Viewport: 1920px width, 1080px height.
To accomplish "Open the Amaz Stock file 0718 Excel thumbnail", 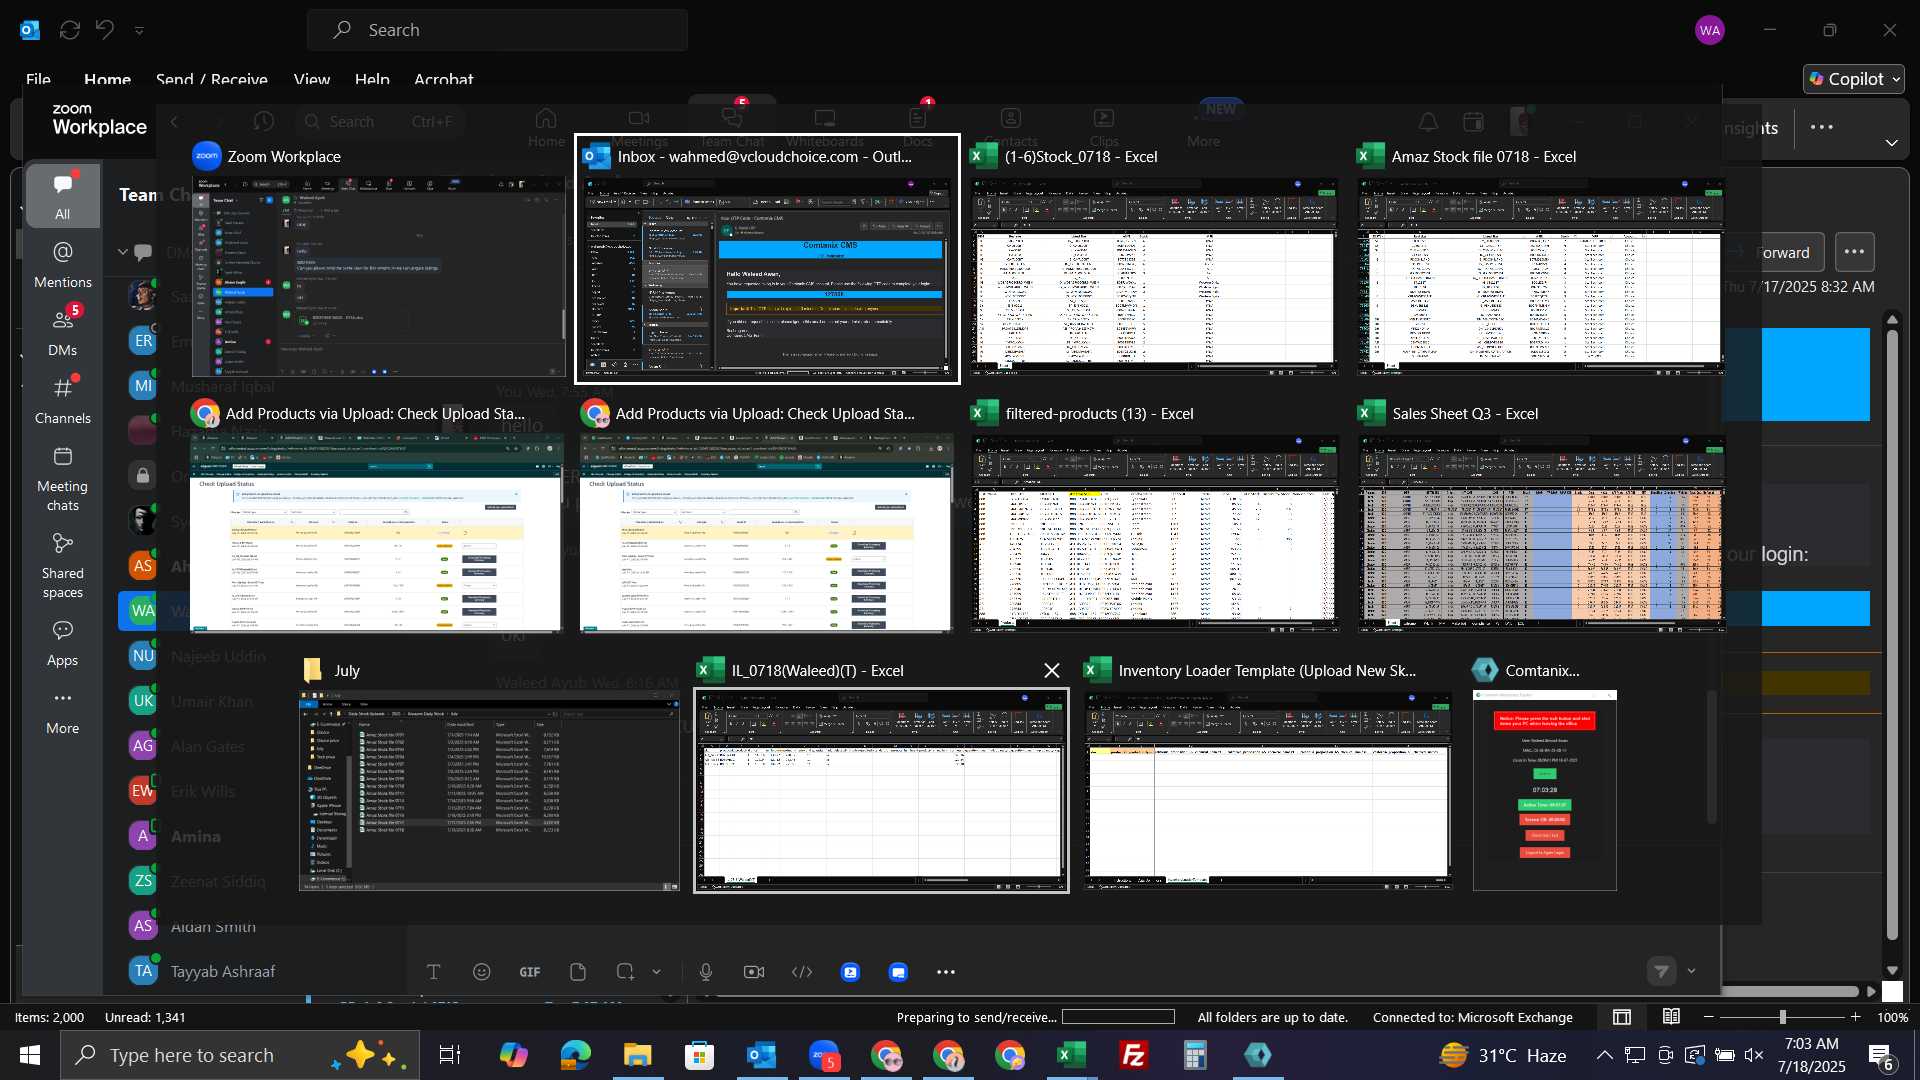I will [1541, 277].
